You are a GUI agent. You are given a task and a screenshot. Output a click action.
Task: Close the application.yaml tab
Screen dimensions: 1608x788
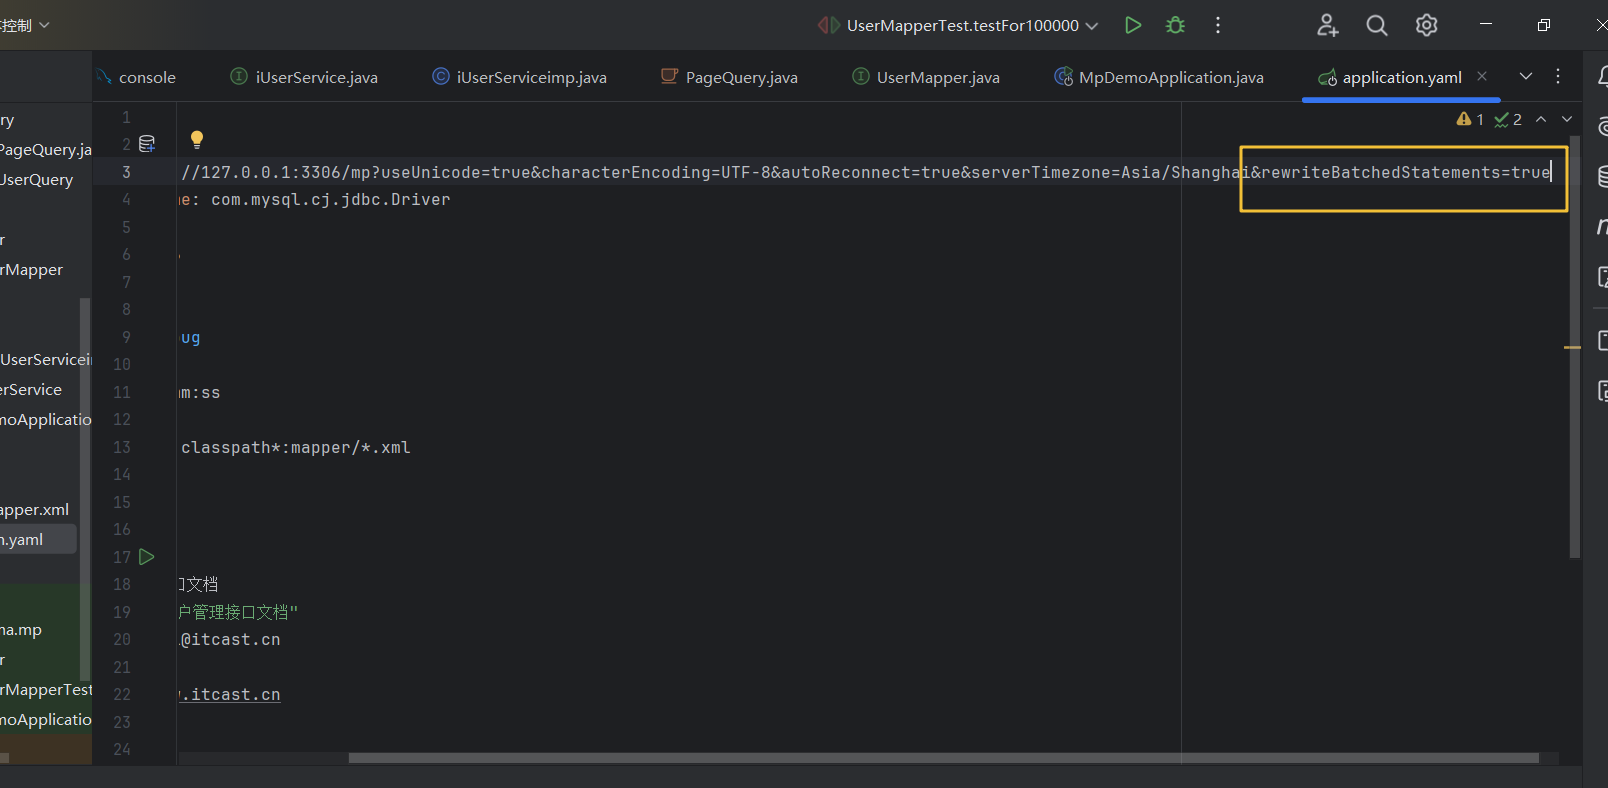[1482, 77]
